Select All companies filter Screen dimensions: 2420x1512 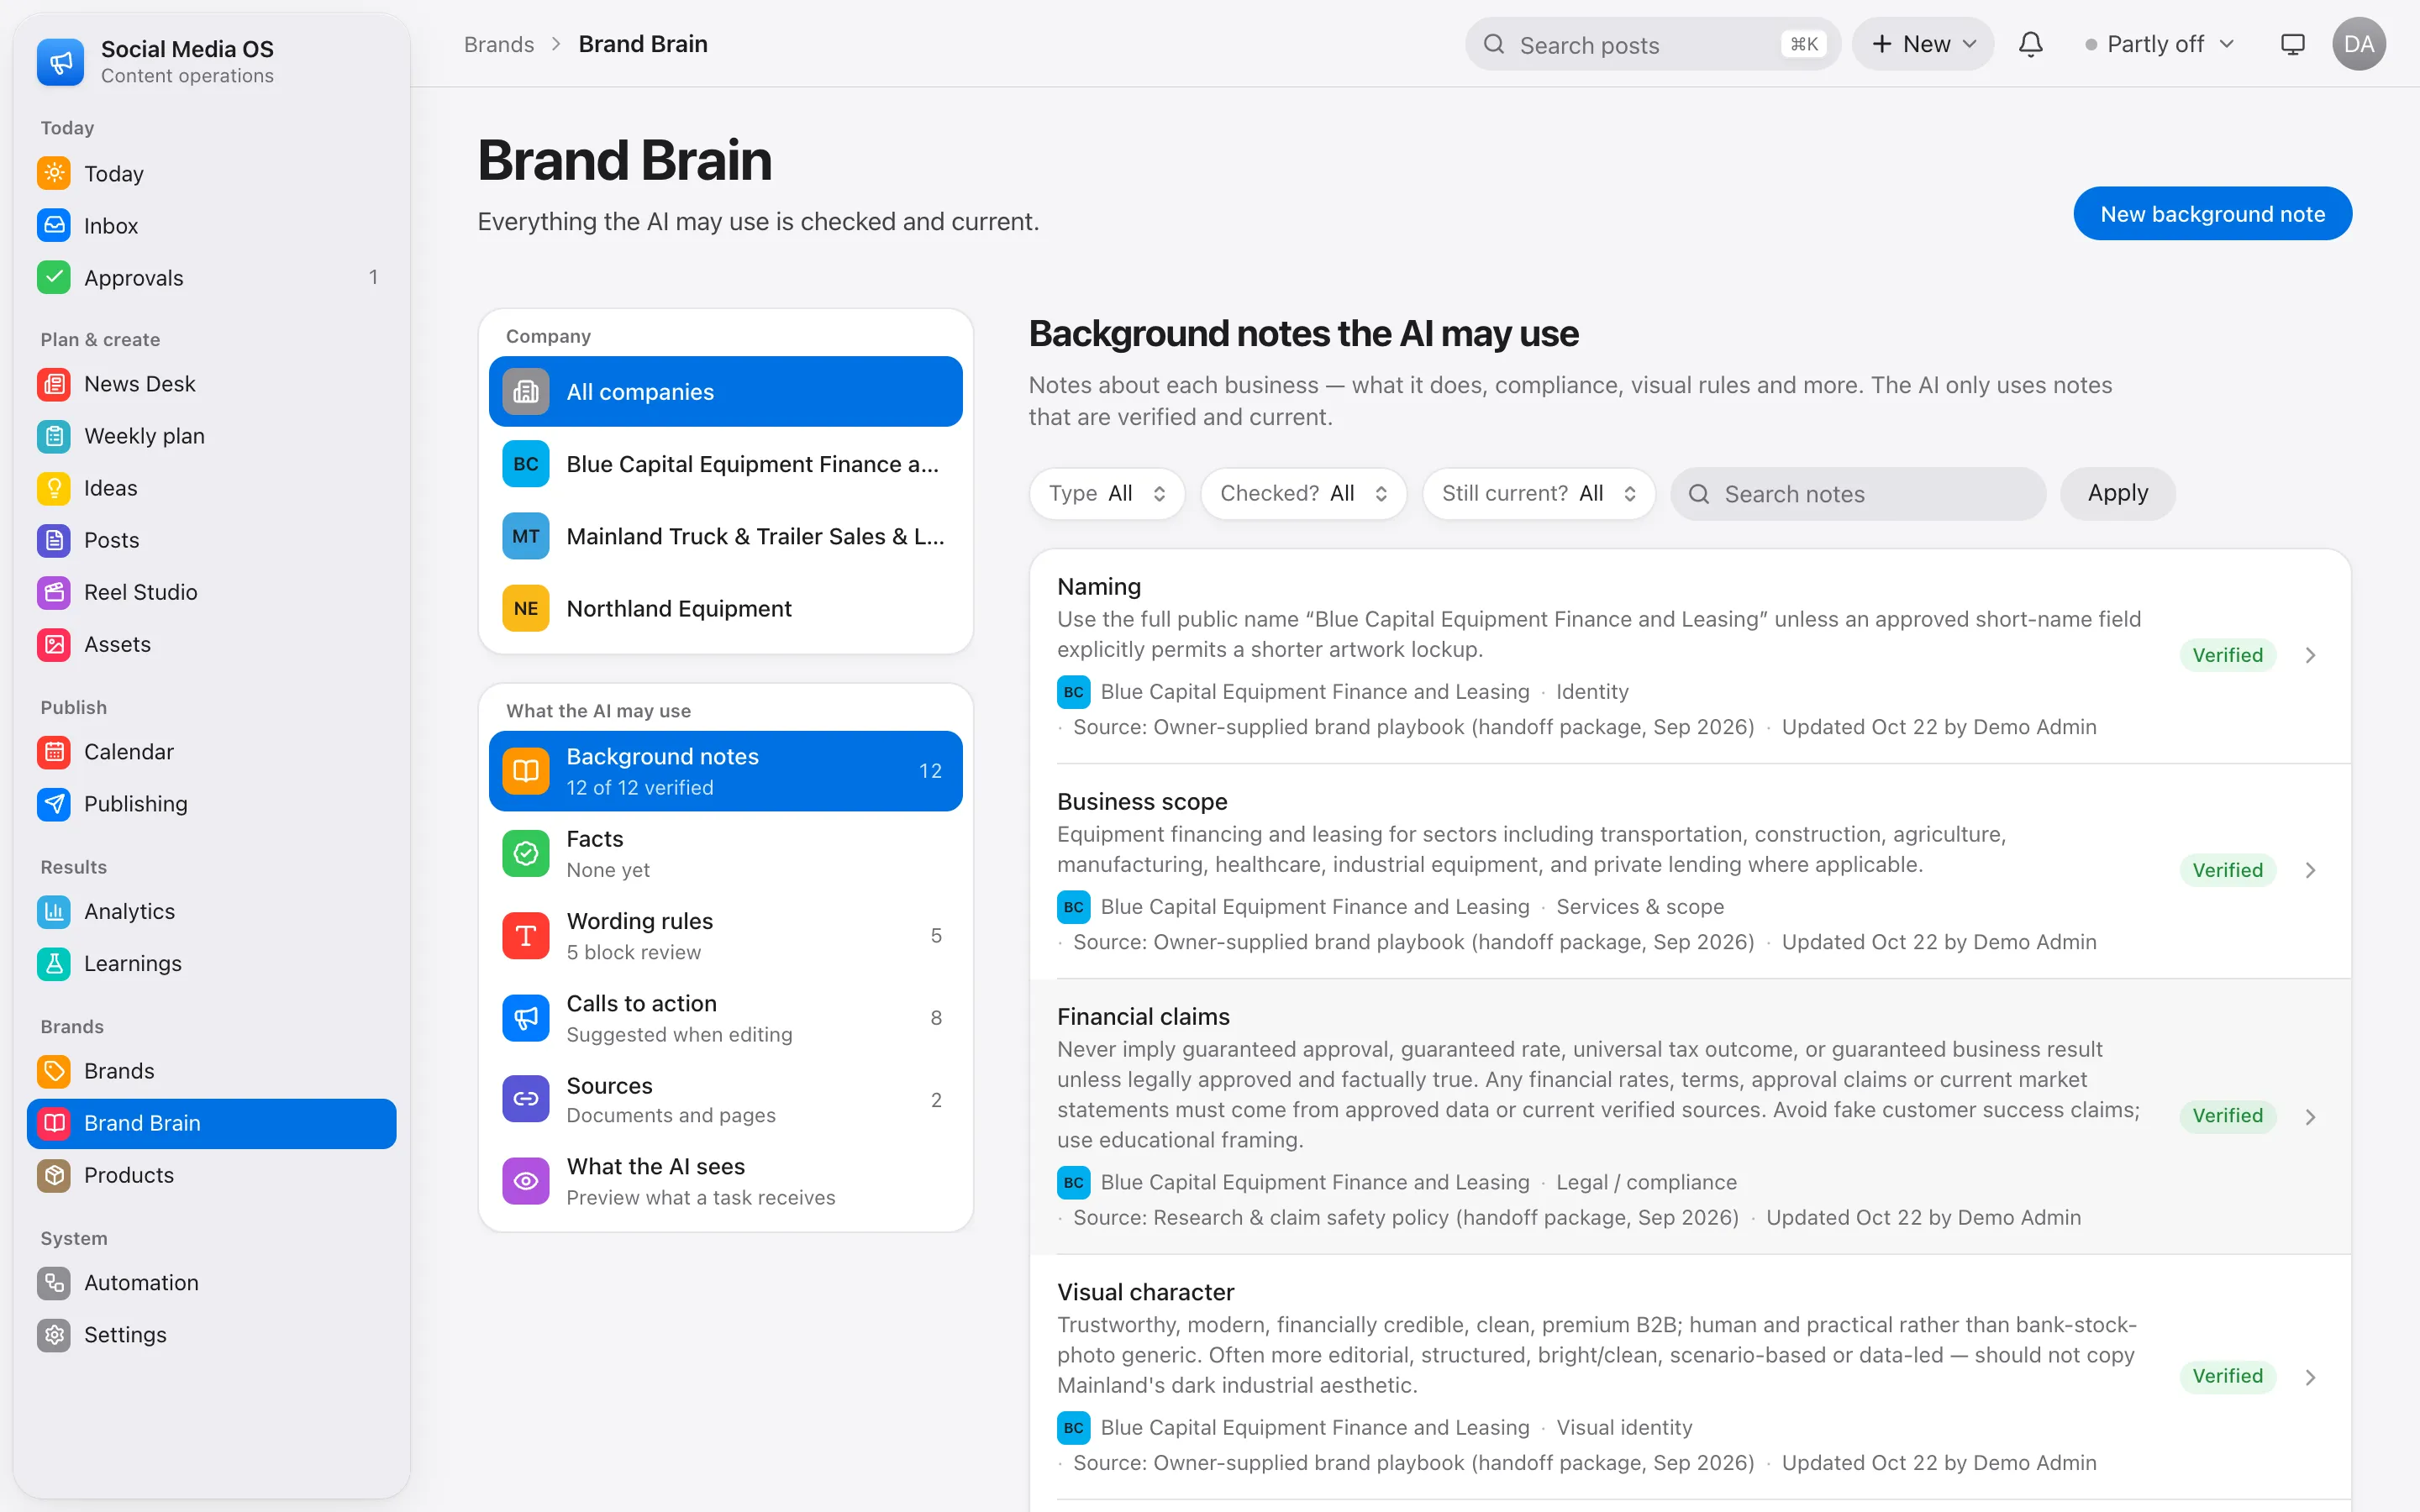(x=725, y=392)
